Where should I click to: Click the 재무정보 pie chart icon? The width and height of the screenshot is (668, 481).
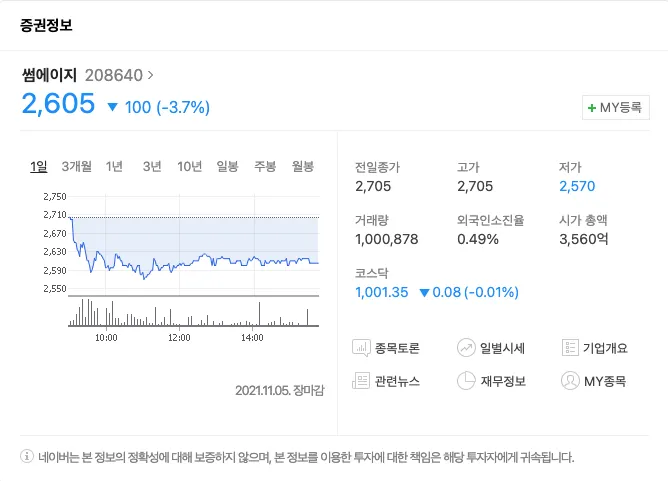[466, 381]
